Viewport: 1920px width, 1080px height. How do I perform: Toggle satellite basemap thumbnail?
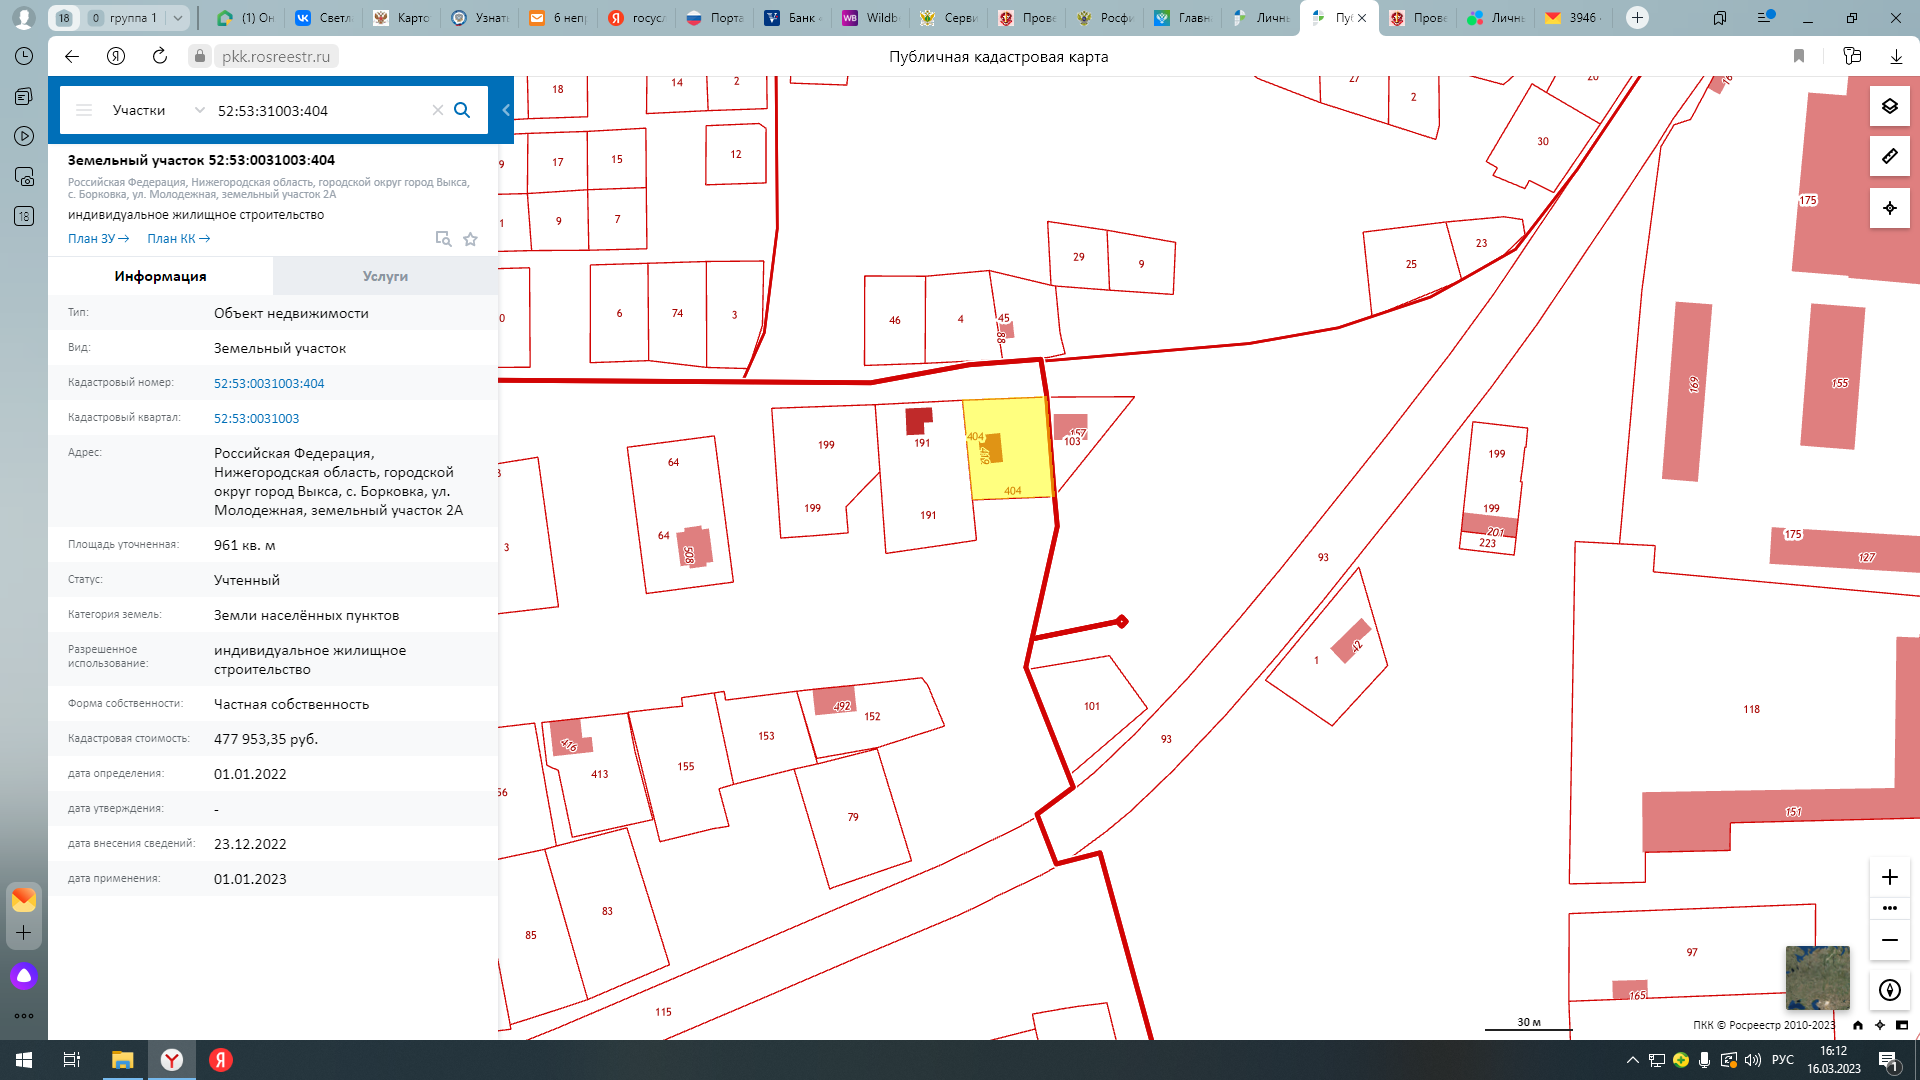click(x=1817, y=977)
